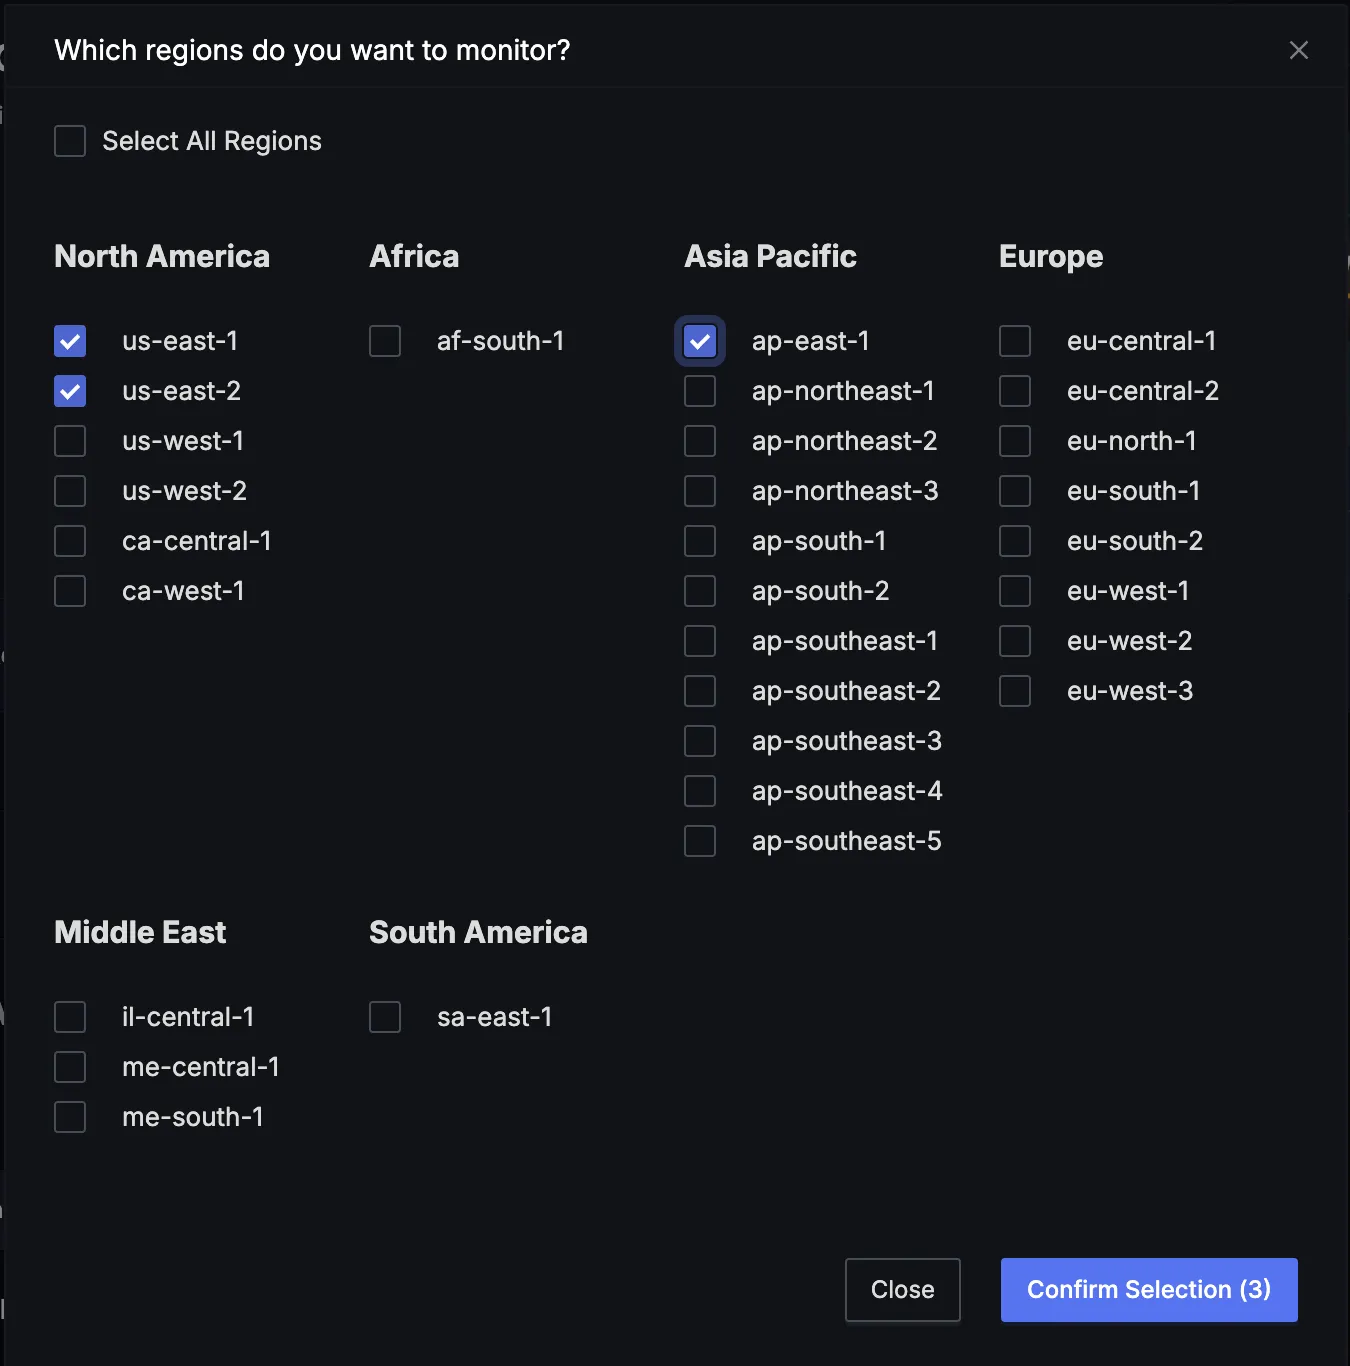
Task: Select the af-south-1 checkbox
Action: [385, 341]
